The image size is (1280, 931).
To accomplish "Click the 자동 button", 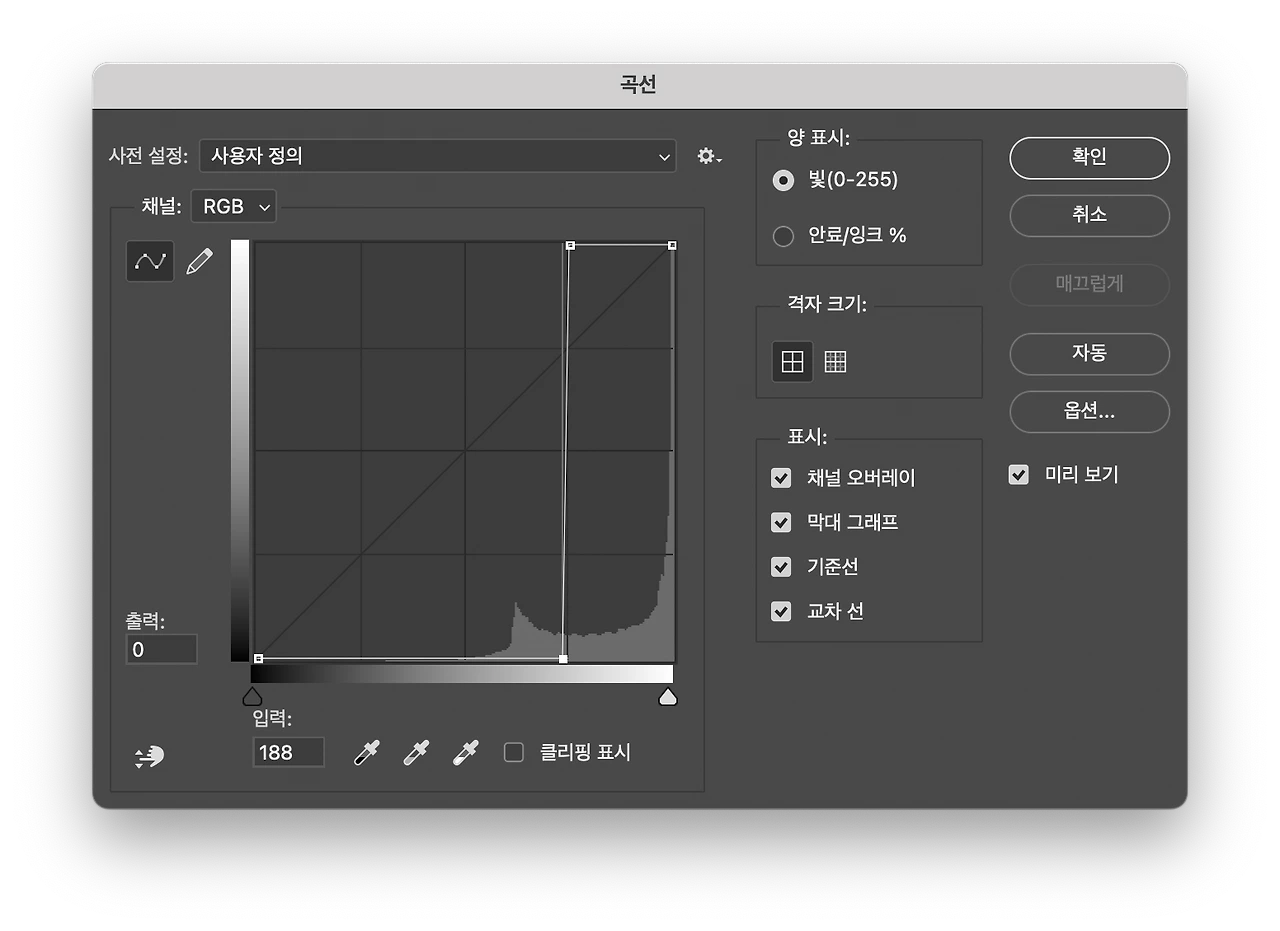I will [1089, 354].
